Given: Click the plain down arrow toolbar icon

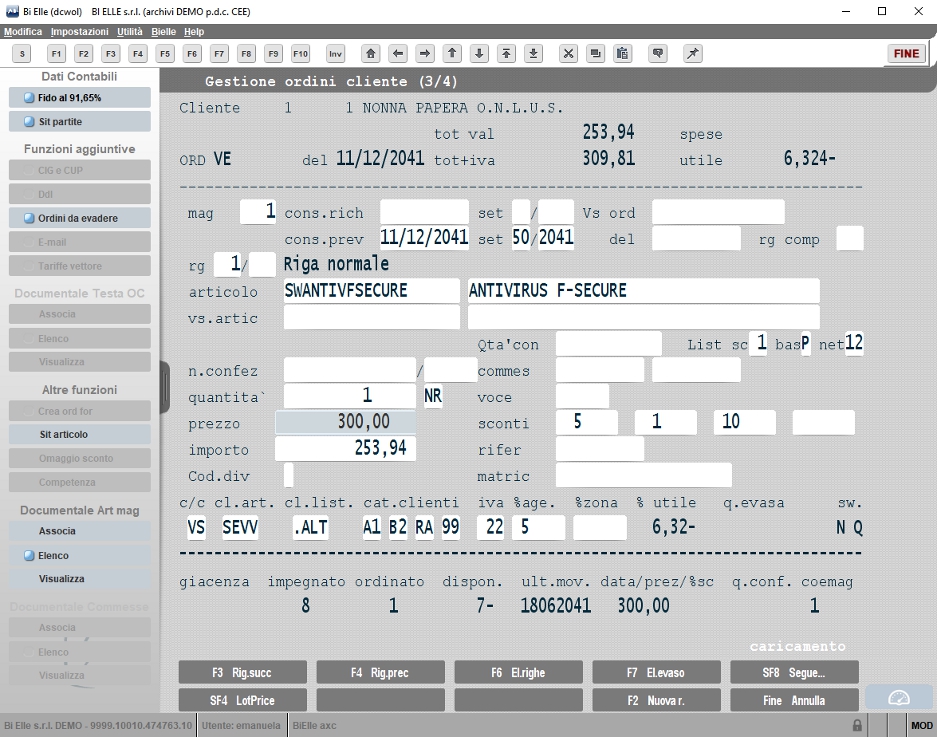Looking at the screenshot, I should (x=479, y=54).
